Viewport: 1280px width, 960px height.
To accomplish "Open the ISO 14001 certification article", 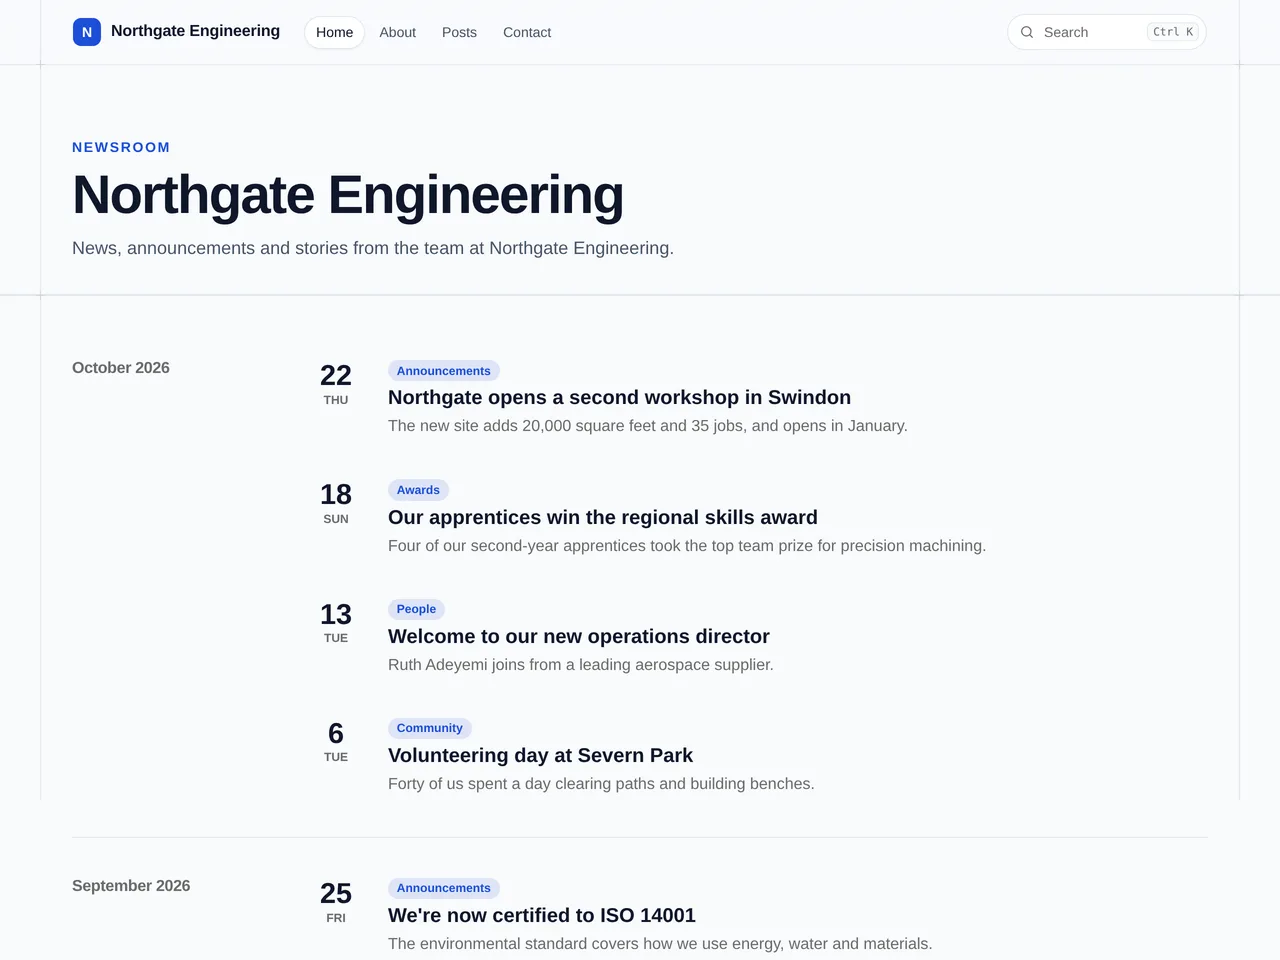I will [542, 915].
